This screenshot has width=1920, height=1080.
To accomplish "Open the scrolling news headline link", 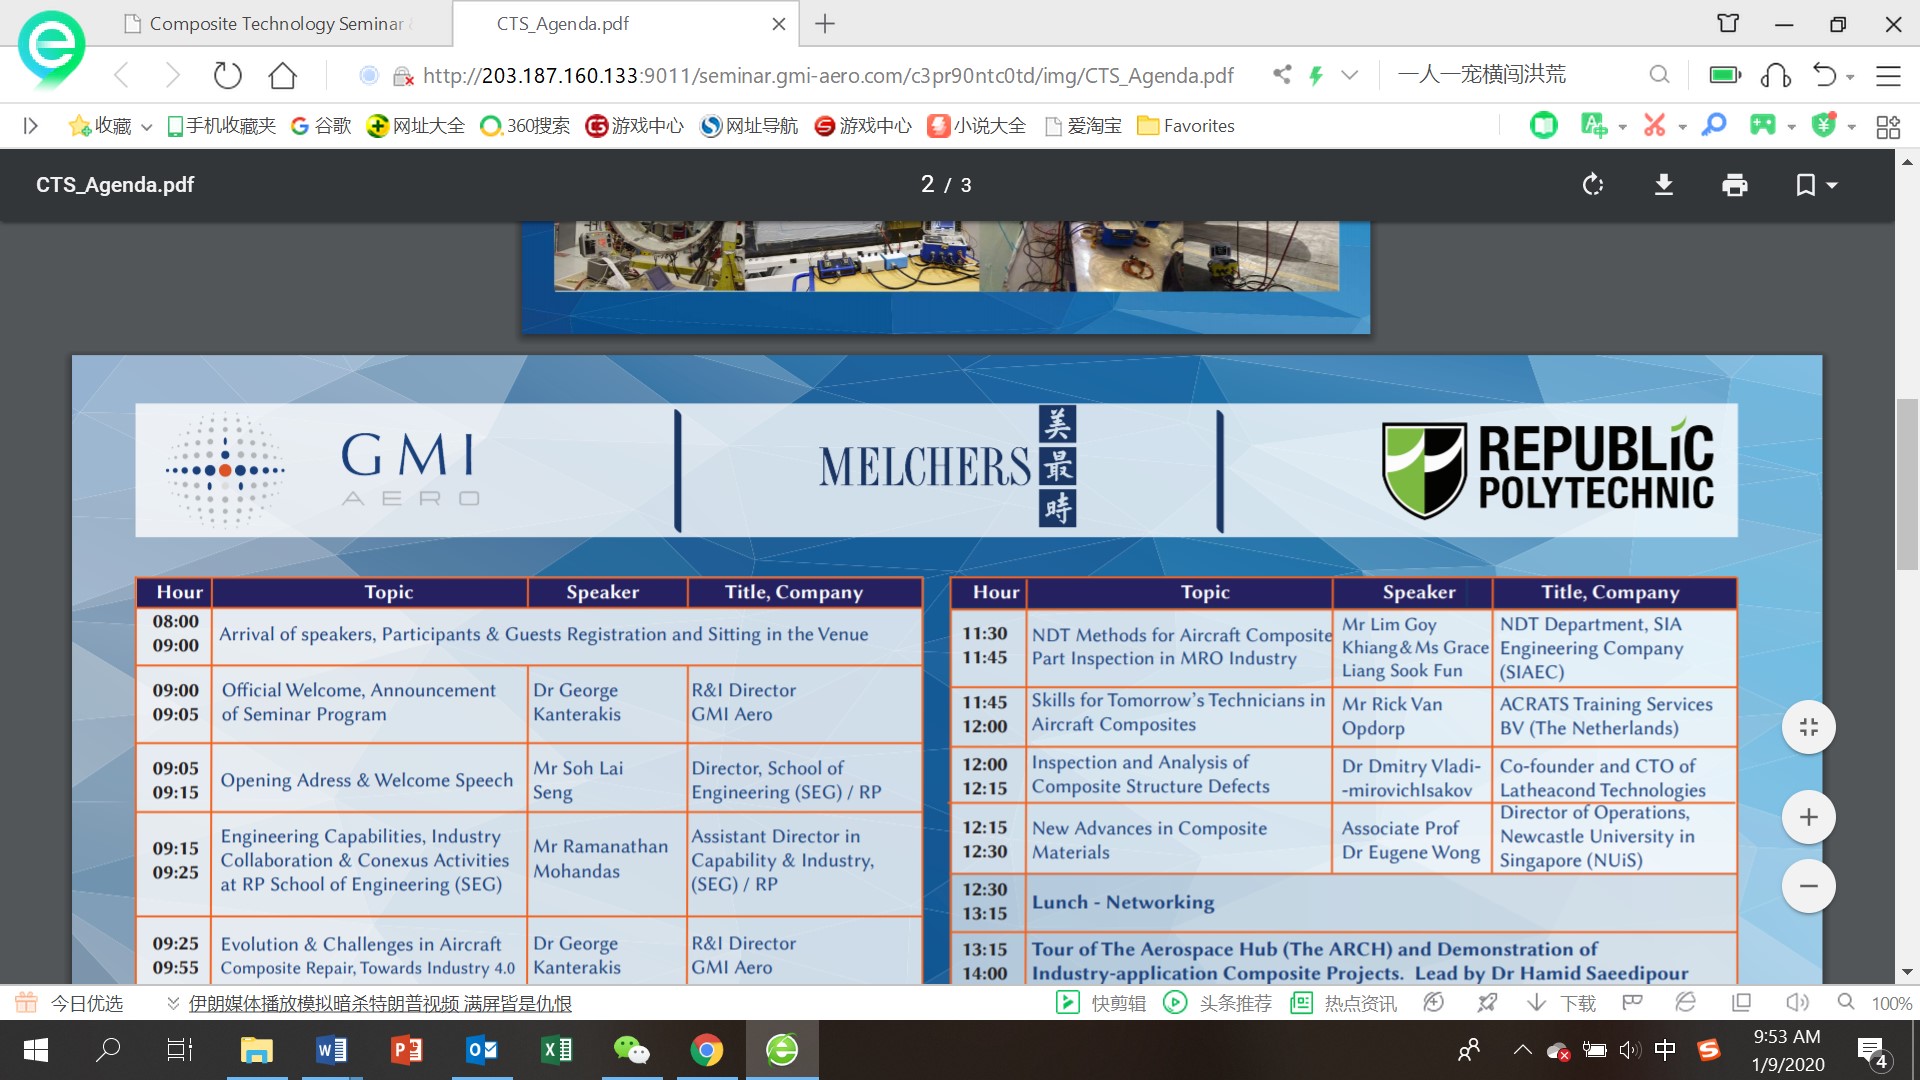I will (380, 1003).
